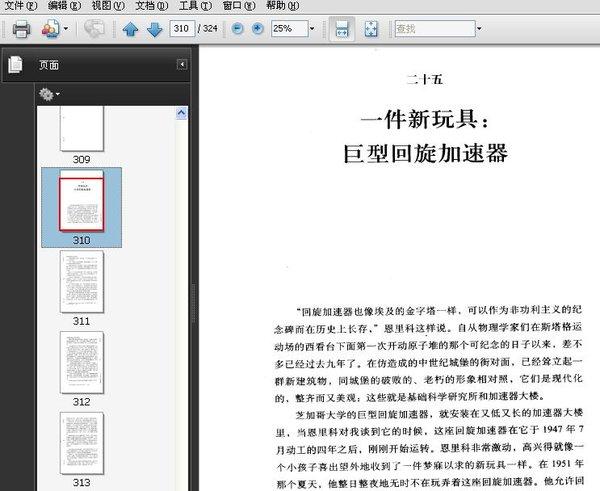
Task: Open the 工具 menu
Action: point(195,6)
